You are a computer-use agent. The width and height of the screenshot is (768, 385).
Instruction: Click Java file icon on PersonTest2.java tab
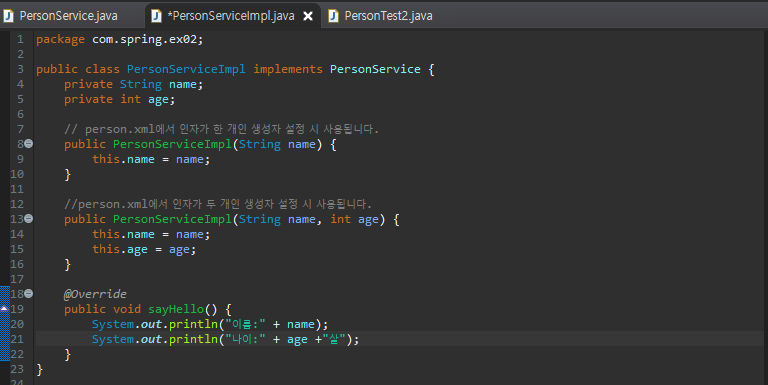tap(334, 16)
